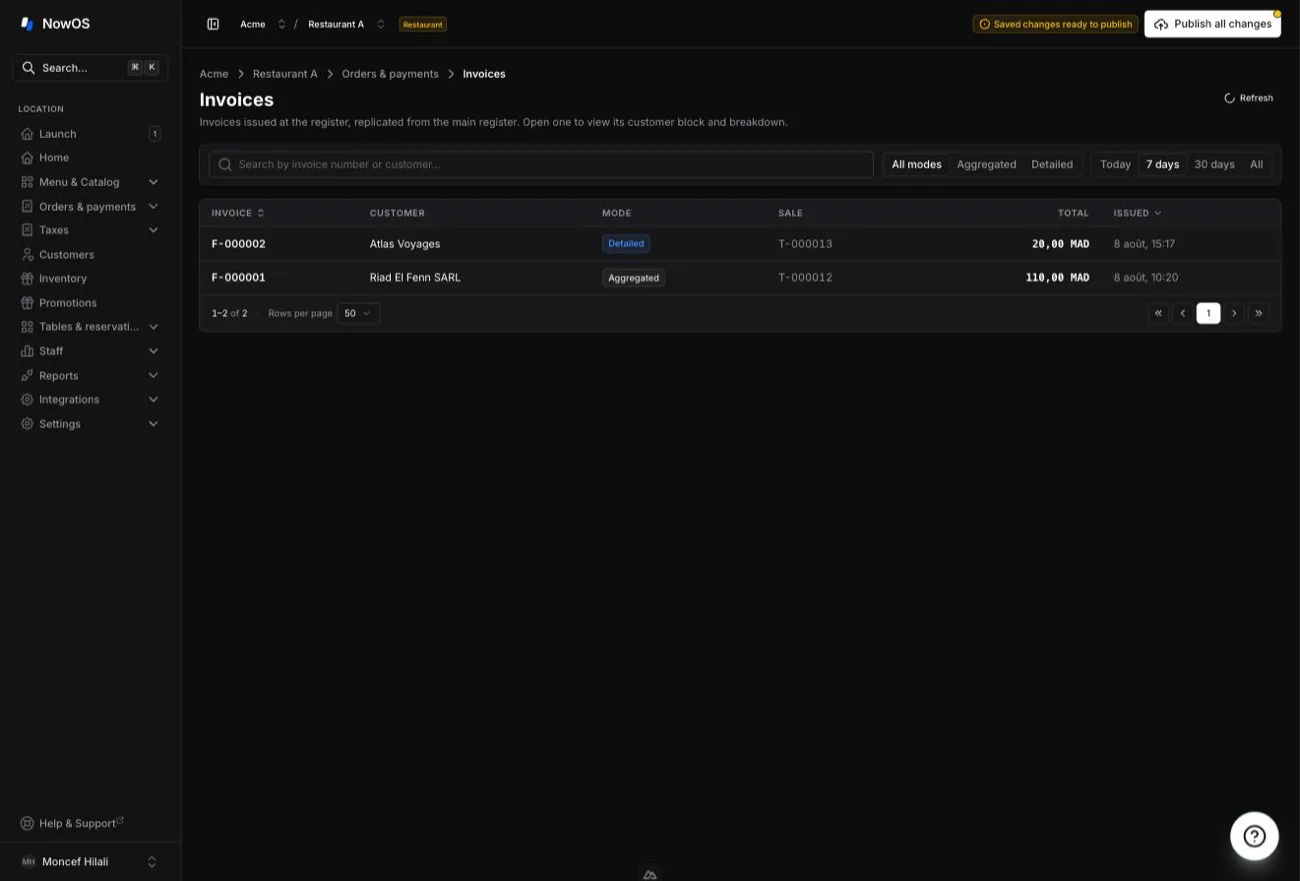Open rows per page dropdown showing 50

[358, 313]
